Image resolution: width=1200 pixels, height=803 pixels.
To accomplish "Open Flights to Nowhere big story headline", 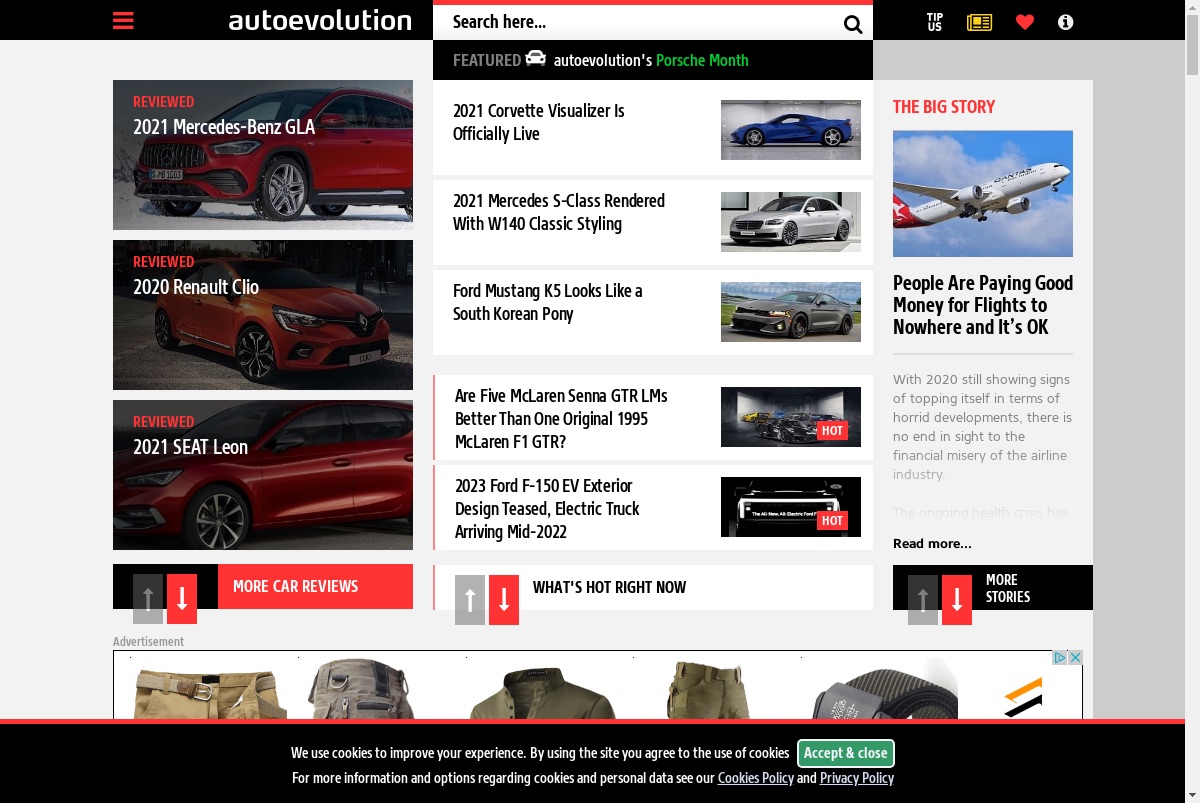I will pos(983,305).
